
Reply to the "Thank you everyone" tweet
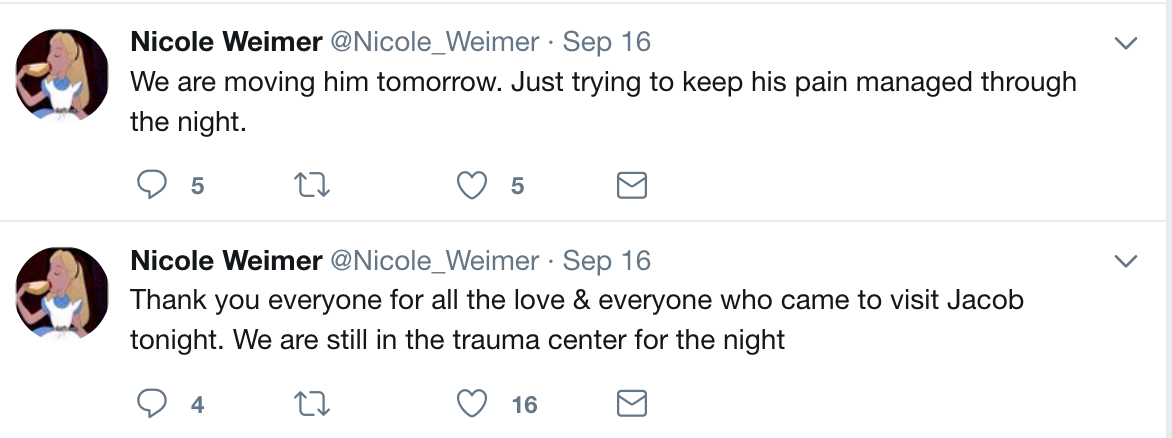pyautogui.click(x=151, y=403)
